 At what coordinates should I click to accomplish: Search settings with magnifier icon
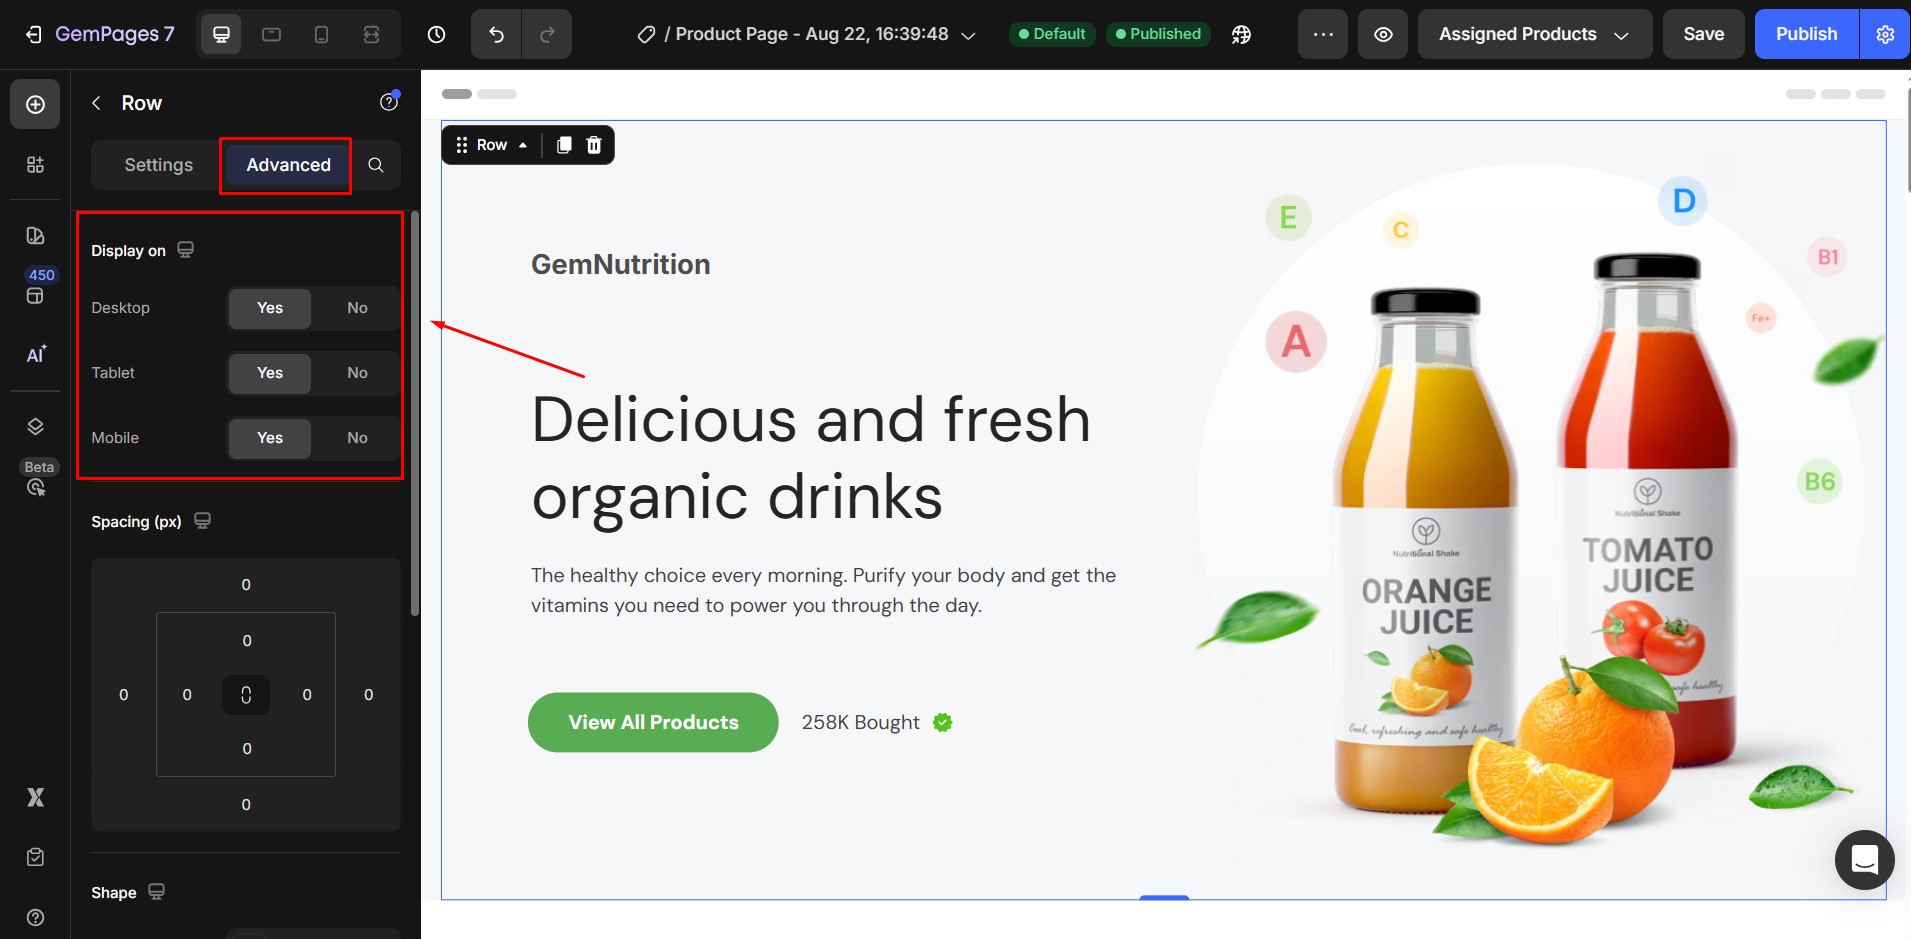376,165
